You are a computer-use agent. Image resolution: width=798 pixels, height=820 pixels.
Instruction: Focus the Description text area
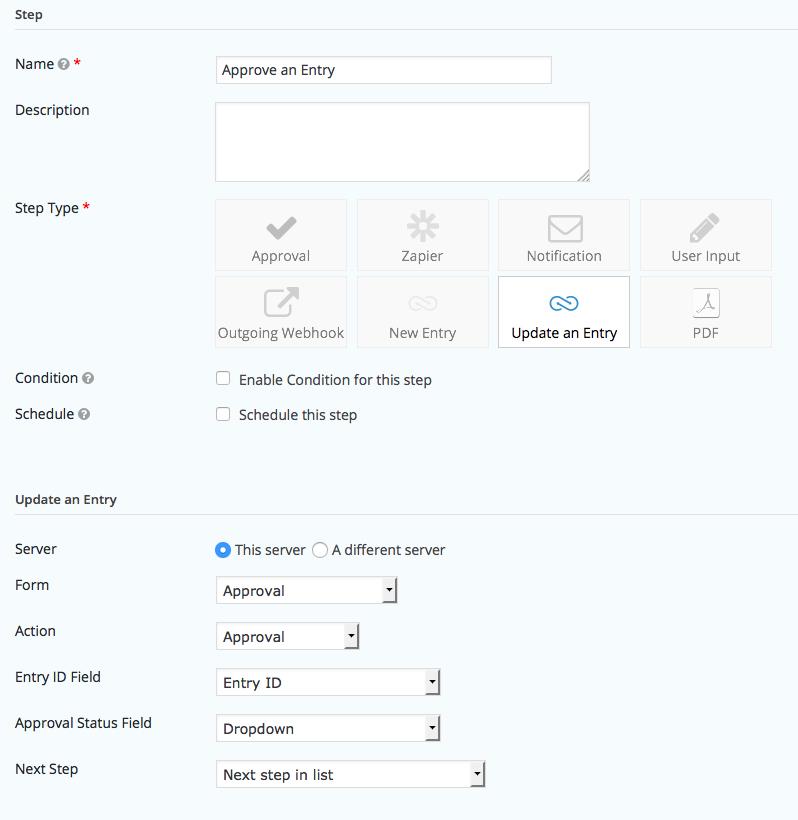coord(402,142)
